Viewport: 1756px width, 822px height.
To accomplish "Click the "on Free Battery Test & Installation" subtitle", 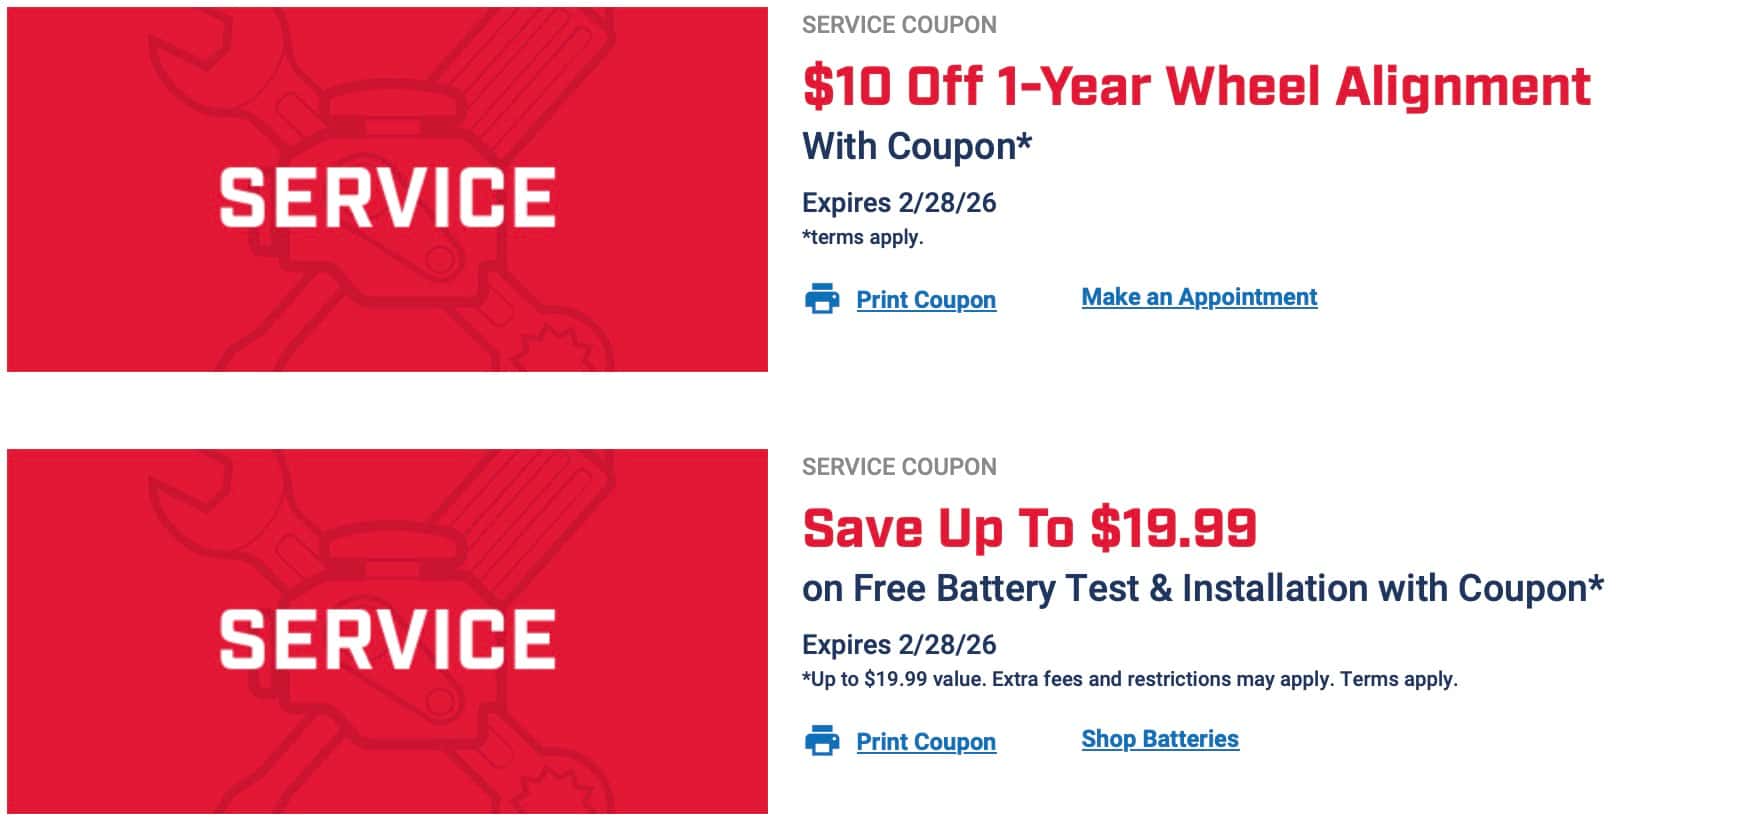I will click(1202, 588).
